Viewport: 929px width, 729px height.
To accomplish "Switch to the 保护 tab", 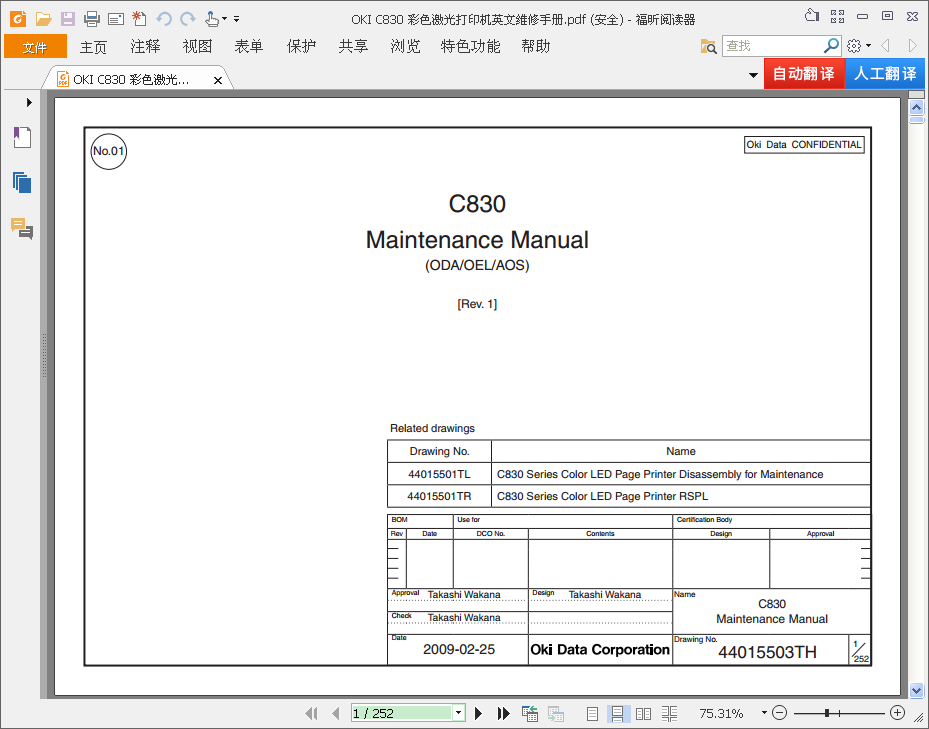I will coord(301,47).
